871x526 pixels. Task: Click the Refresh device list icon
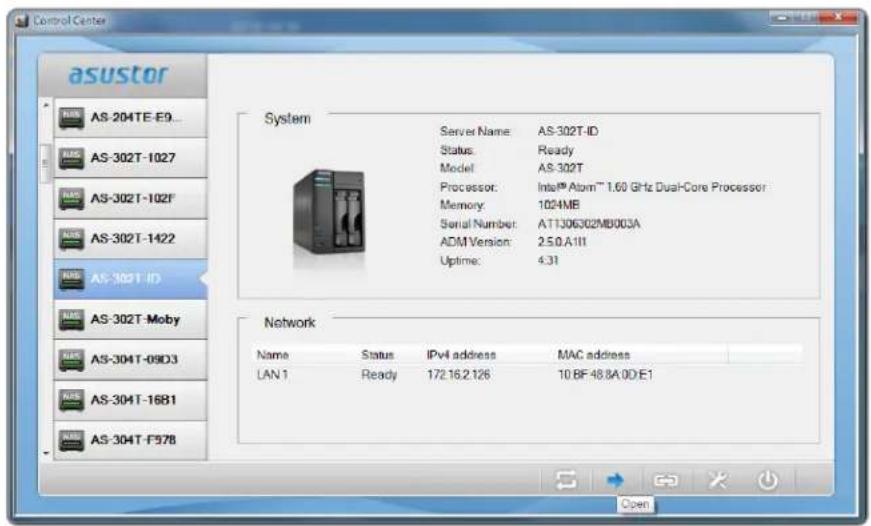[x=566, y=480]
